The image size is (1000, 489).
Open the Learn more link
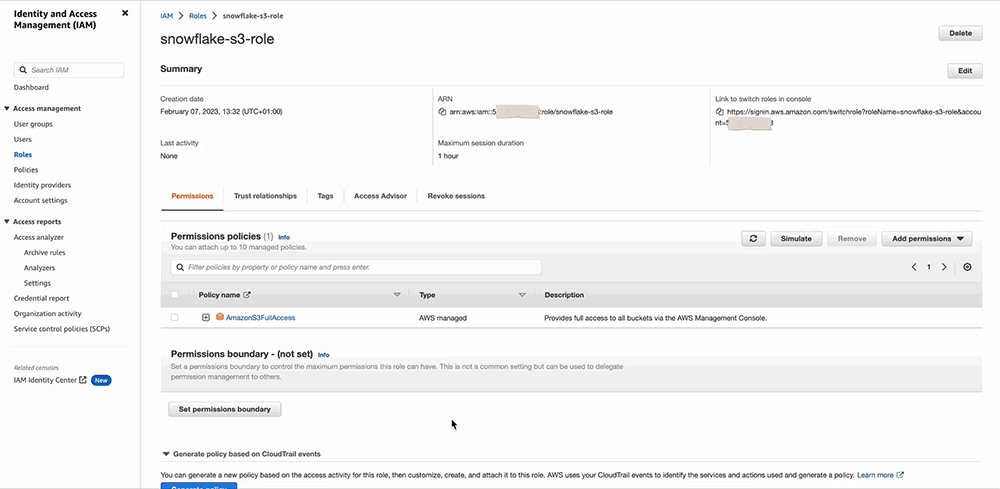click(880, 476)
